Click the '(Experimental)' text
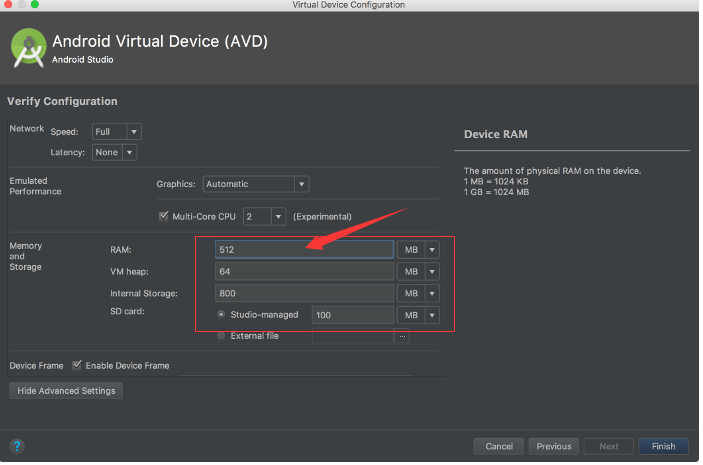Viewport: 703px width, 465px height. click(322, 217)
